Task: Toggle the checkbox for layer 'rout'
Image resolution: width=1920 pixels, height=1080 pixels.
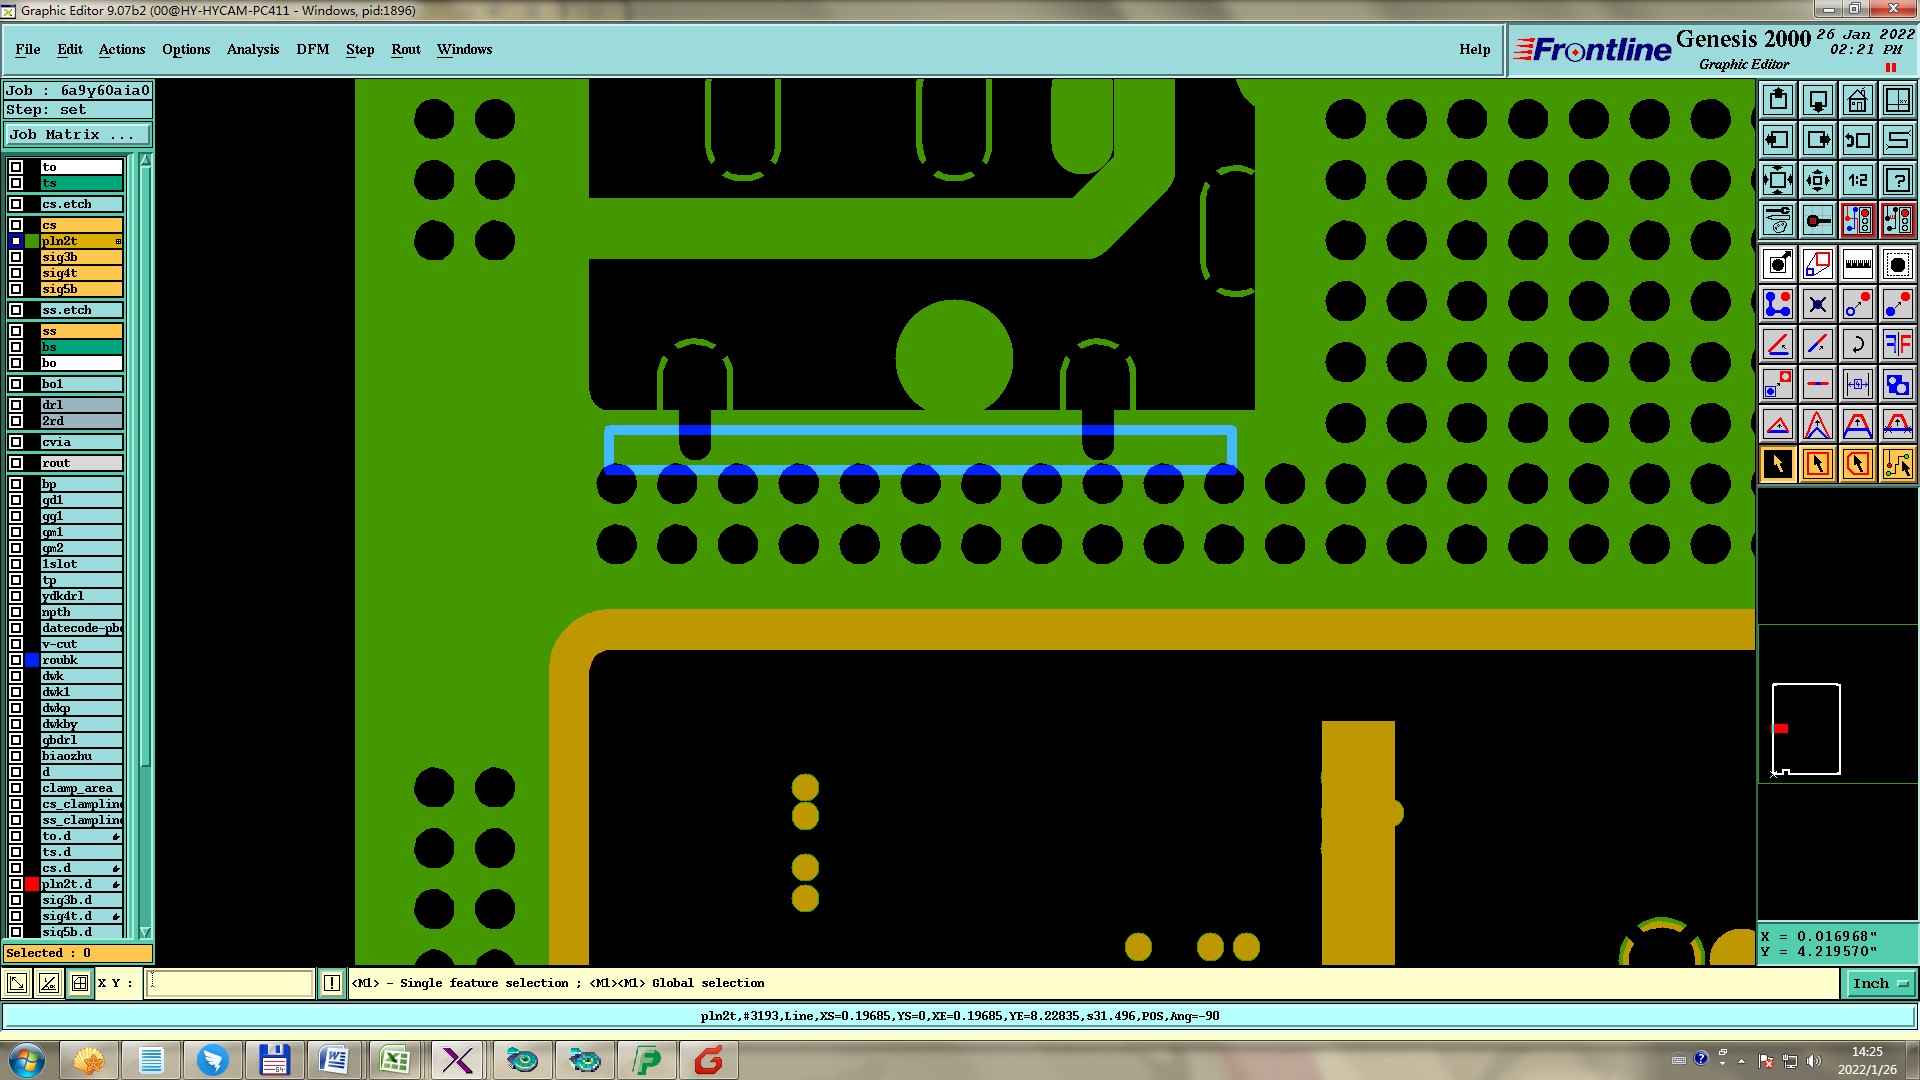Action: [16, 463]
